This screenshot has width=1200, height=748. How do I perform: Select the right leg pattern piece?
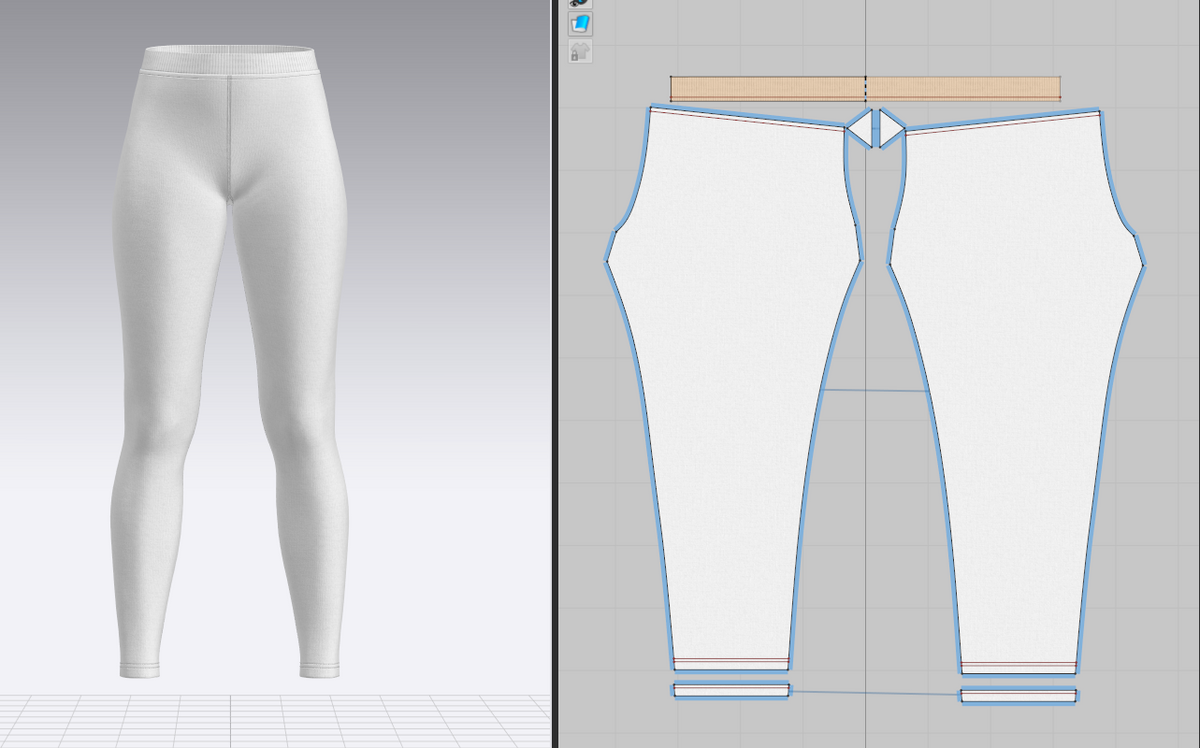coord(1015,390)
